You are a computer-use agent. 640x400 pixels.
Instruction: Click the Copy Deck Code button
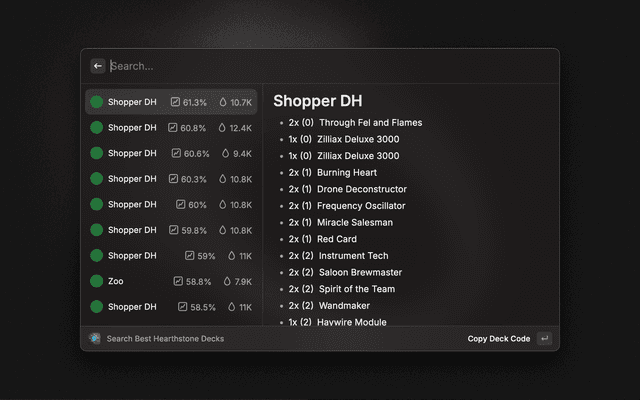point(499,338)
